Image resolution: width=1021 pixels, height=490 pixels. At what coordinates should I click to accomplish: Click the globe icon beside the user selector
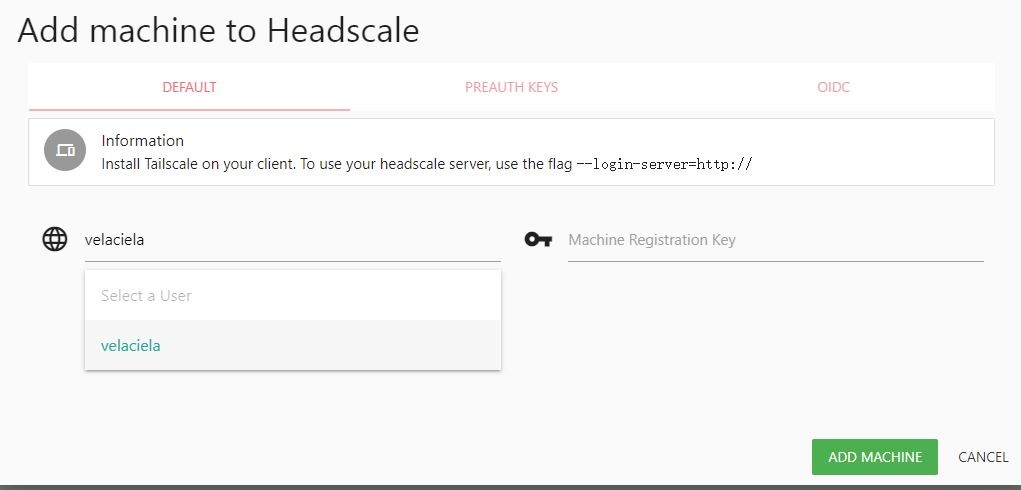pyautogui.click(x=55, y=239)
